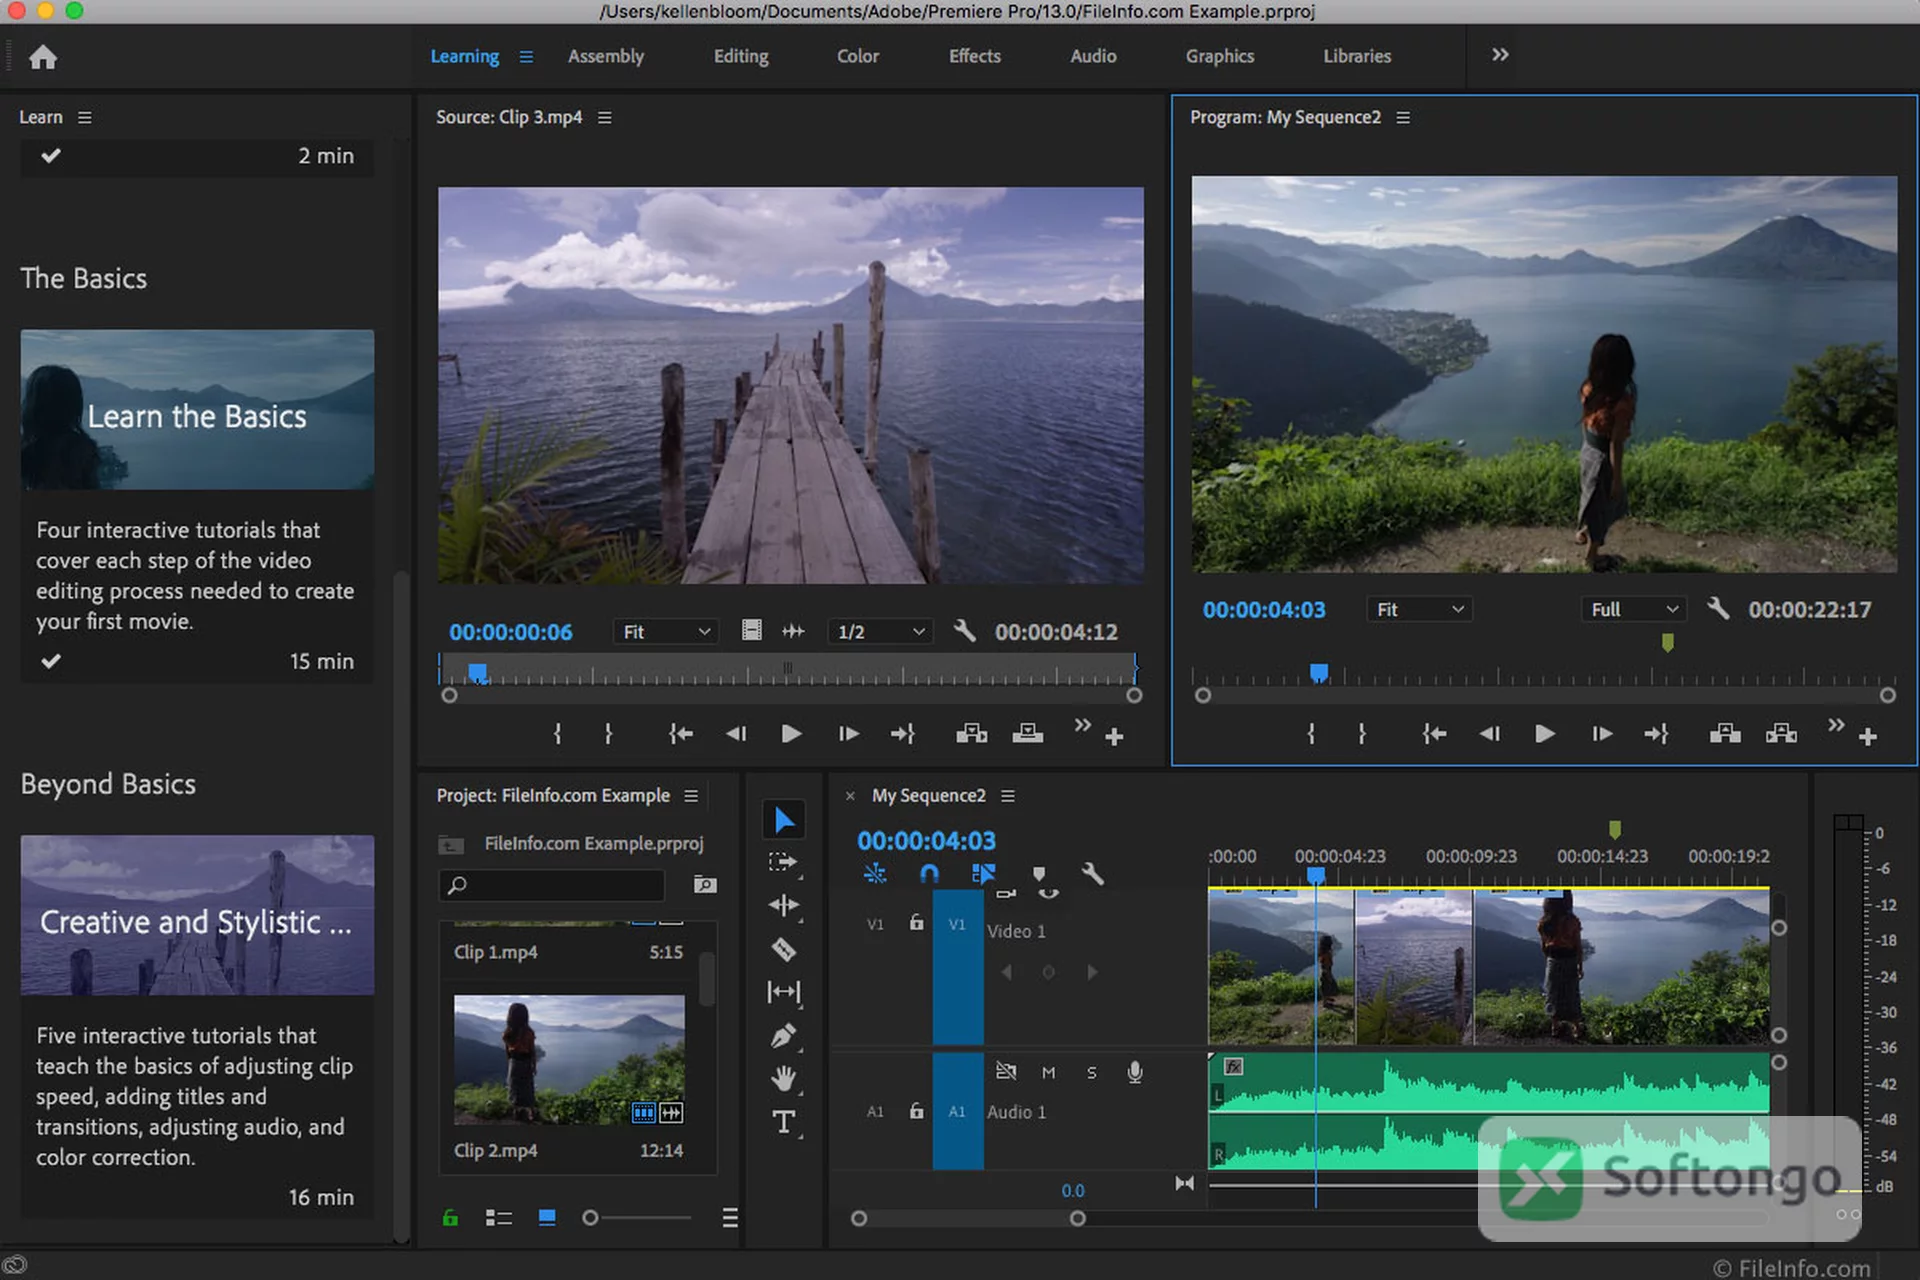Play the Source monitor clip
1920x1280 pixels.
coord(791,734)
